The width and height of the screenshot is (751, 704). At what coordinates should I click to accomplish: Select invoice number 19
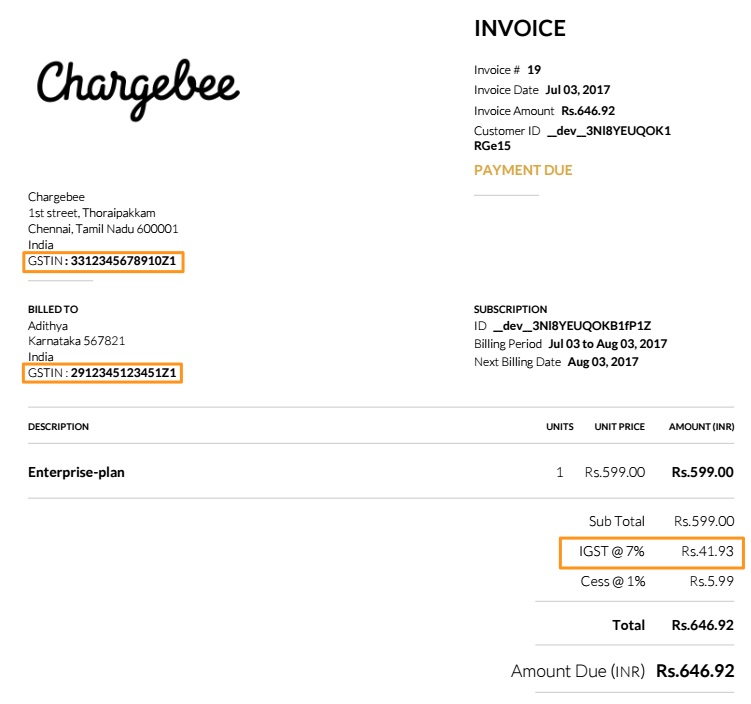tap(534, 70)
